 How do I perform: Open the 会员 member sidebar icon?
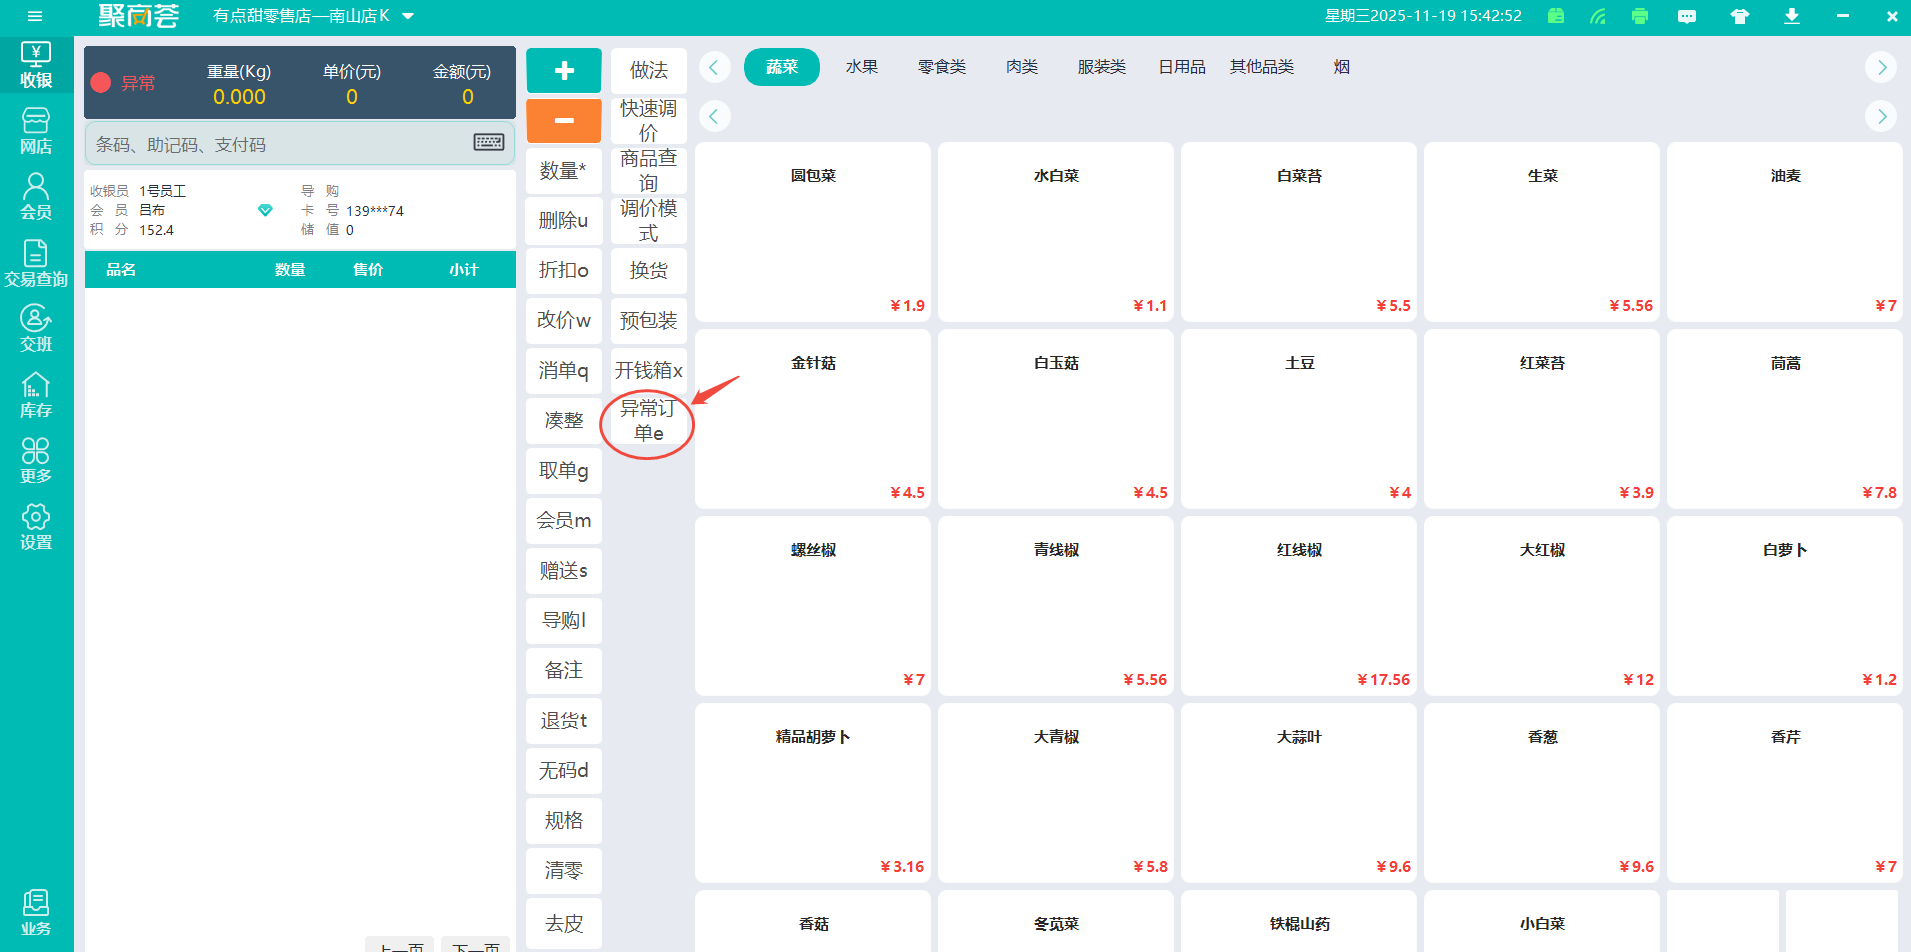pyautogui.click(x=36, y=197)
